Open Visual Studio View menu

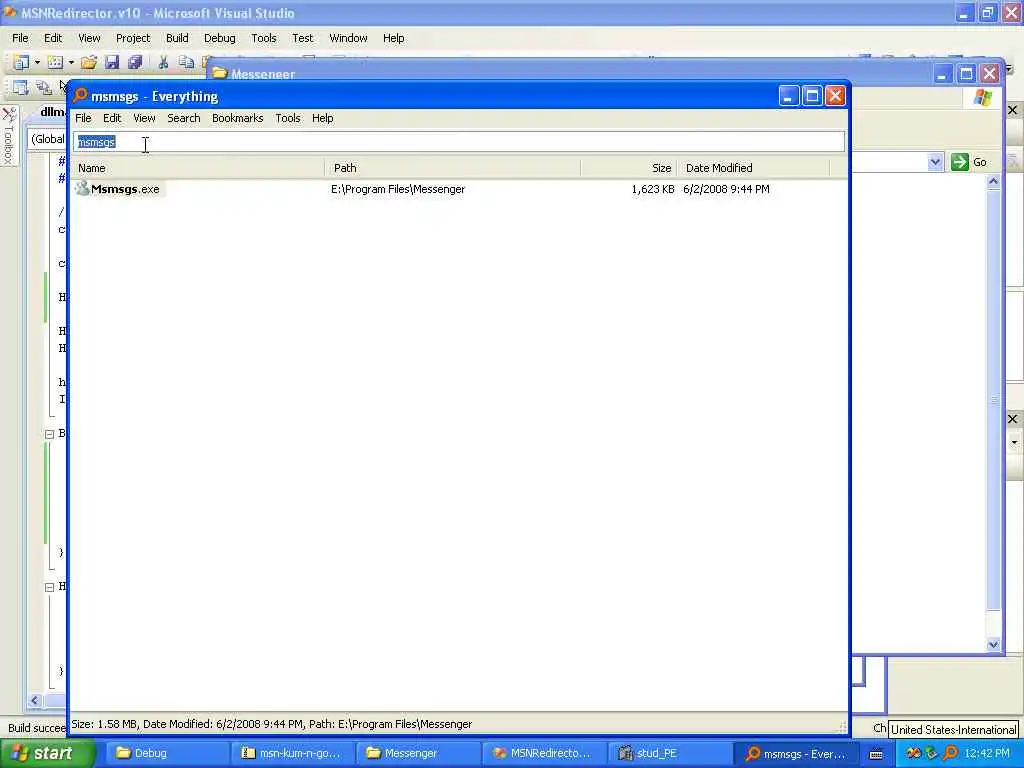[x=89, y=38]
